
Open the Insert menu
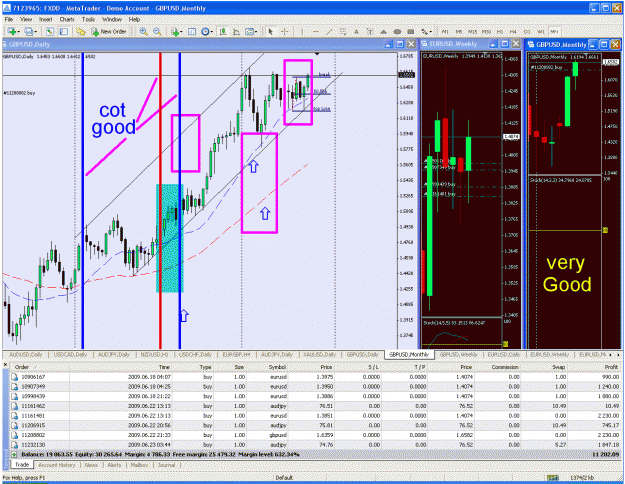click(x=45, y=19)
